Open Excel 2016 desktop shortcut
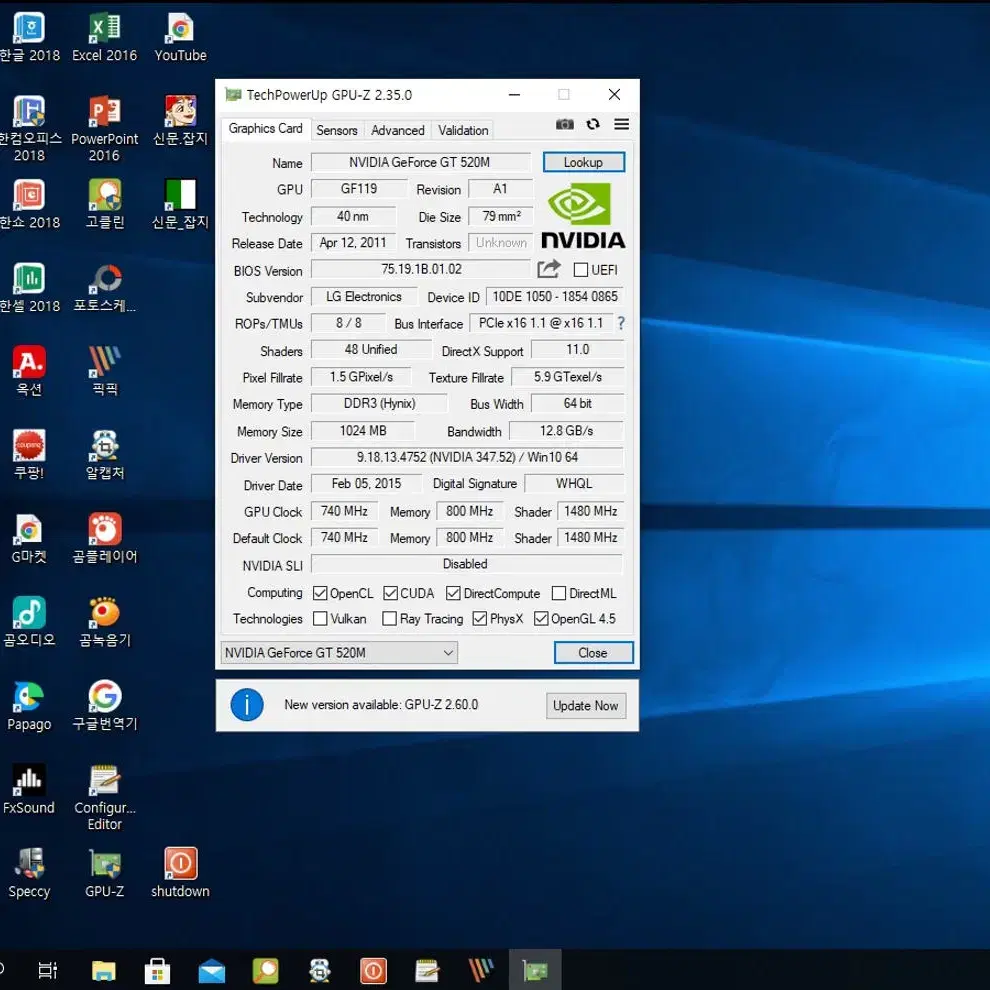 (105, 39)
